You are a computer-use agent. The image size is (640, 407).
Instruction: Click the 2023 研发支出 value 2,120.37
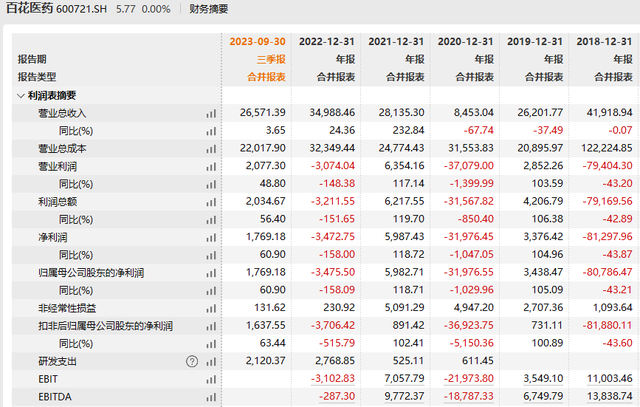(265, 361)
